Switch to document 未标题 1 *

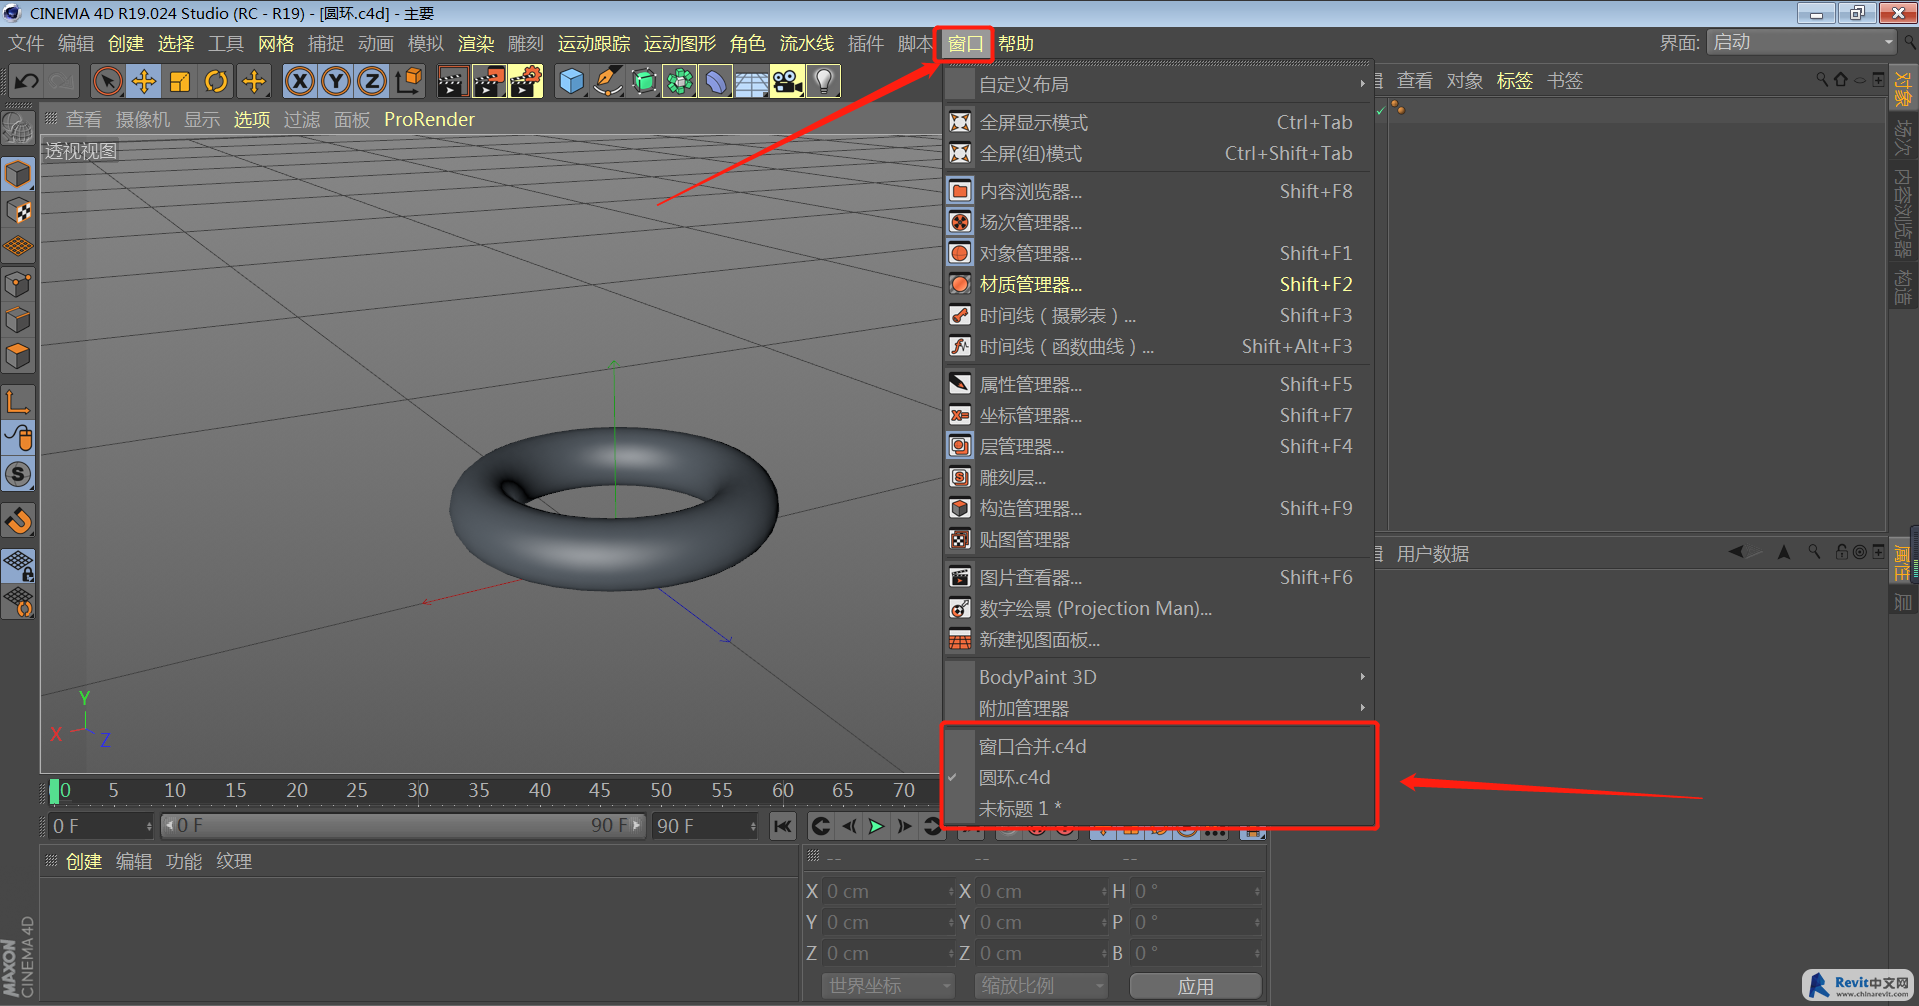(x=1157, y=808)
